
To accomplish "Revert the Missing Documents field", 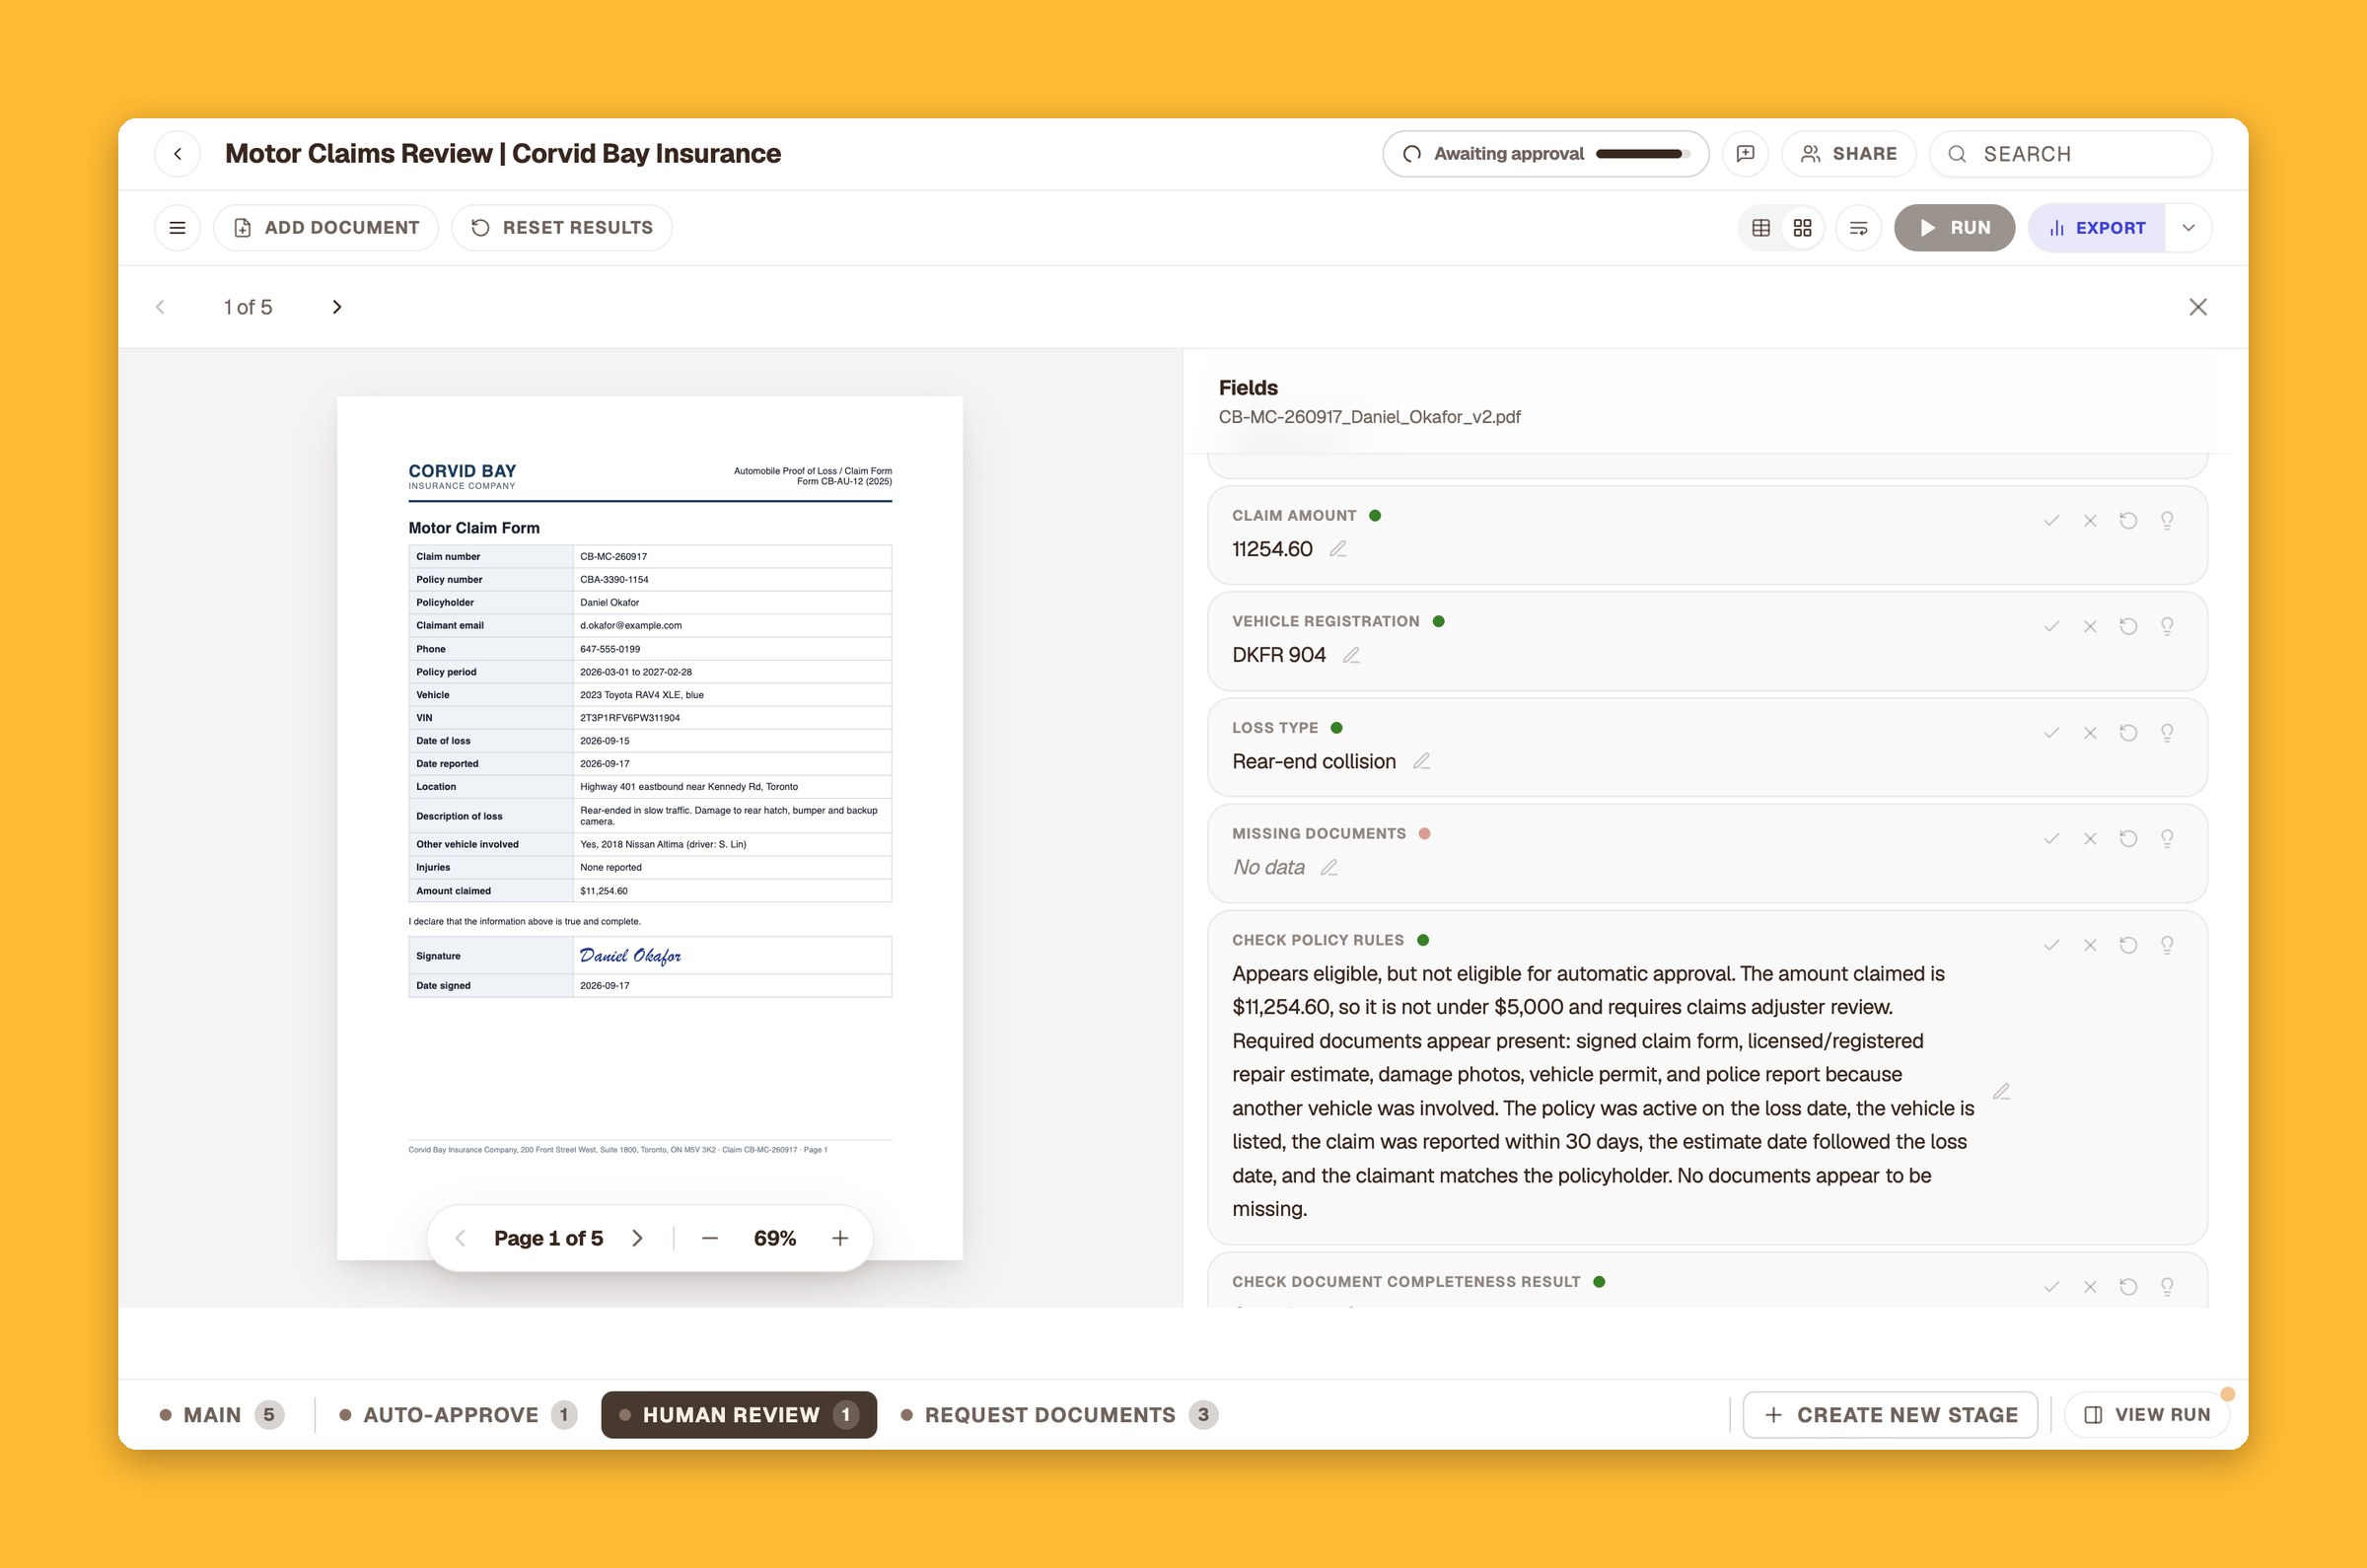I will click(2128, 839).
